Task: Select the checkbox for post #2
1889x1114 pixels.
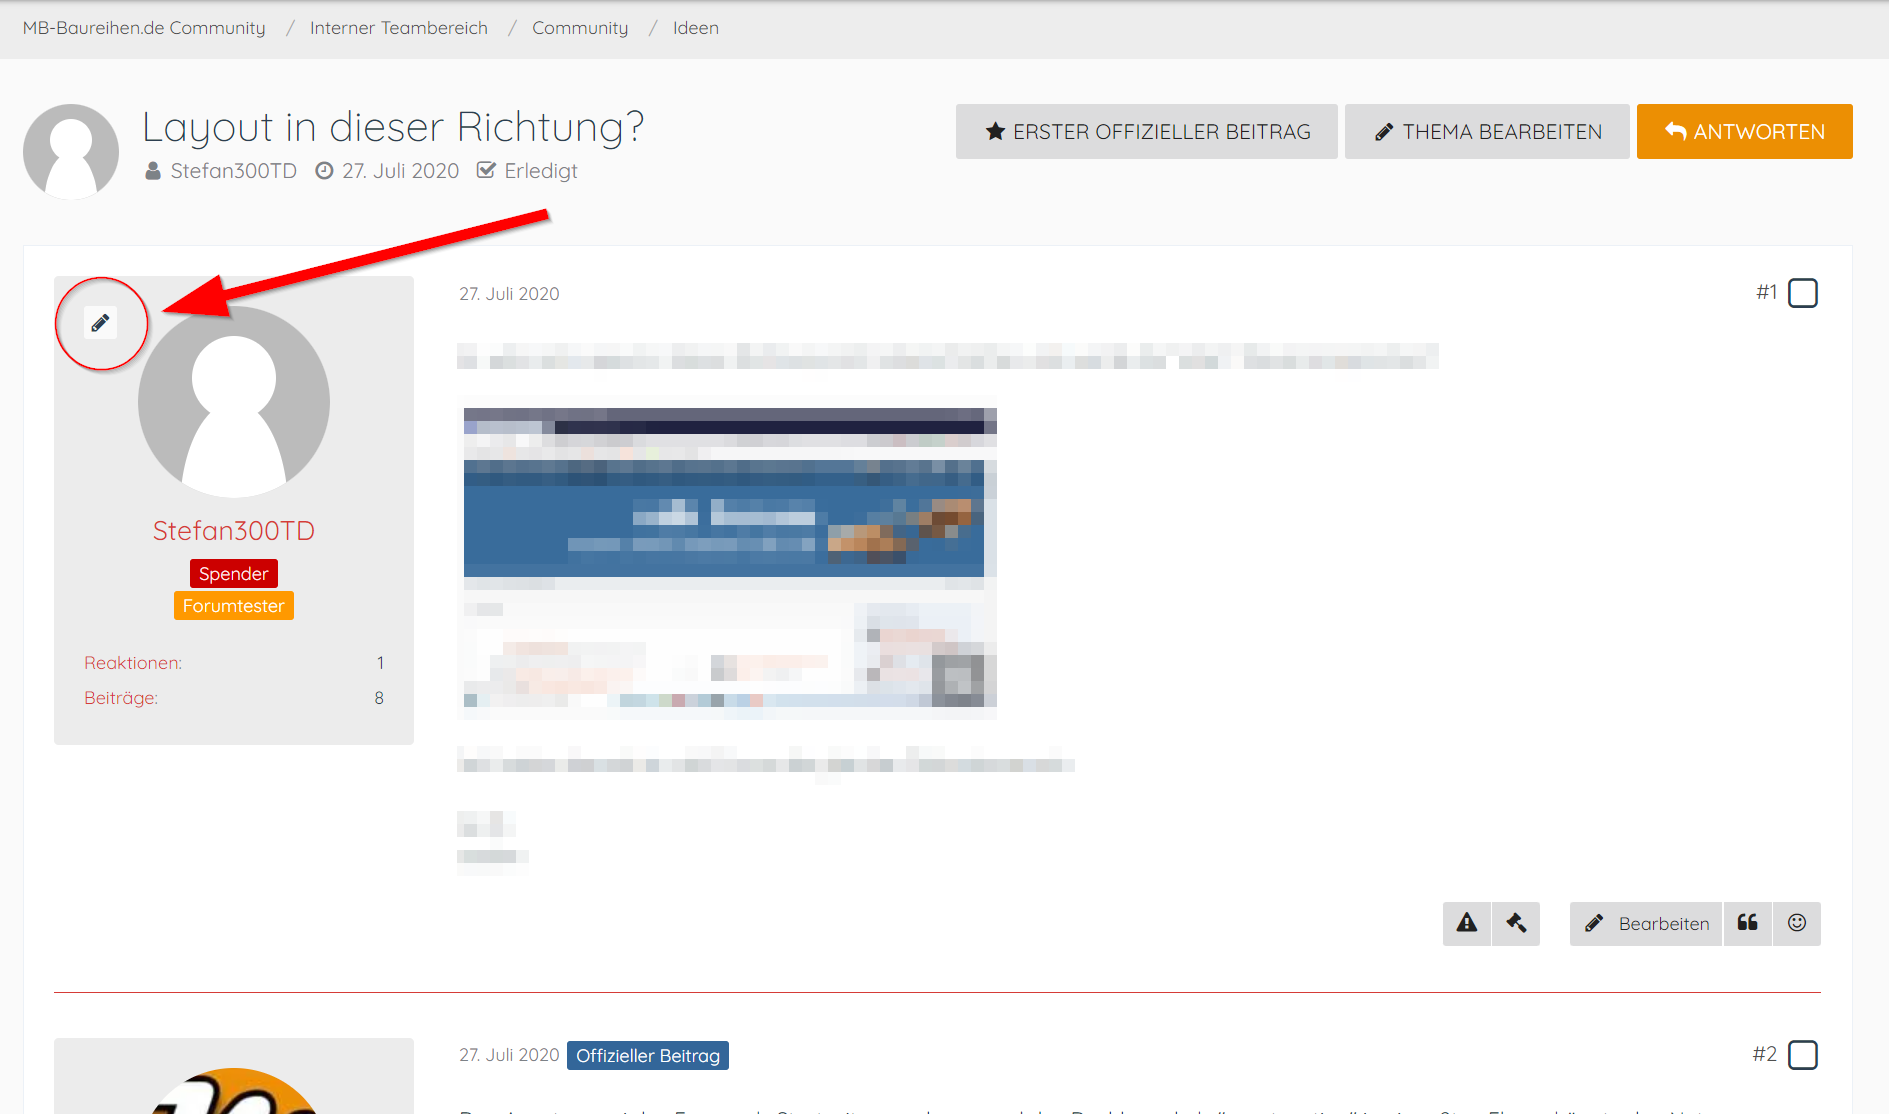Action: (x=1802, y=1055)
